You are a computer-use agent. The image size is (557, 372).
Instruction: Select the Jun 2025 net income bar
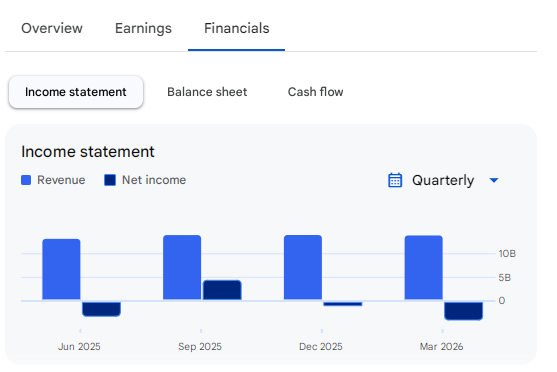(x=101, y=309)
